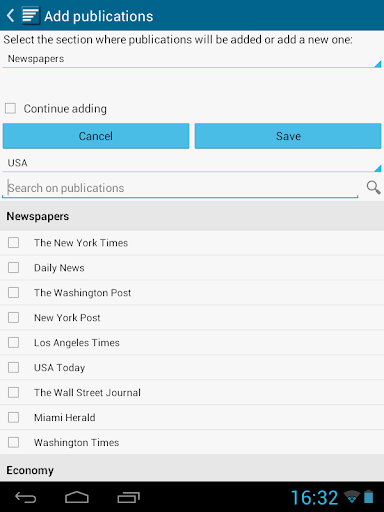The image size is (384, 512).
Task: Check the Miami Herald checkbox
Action: point(13,417)
